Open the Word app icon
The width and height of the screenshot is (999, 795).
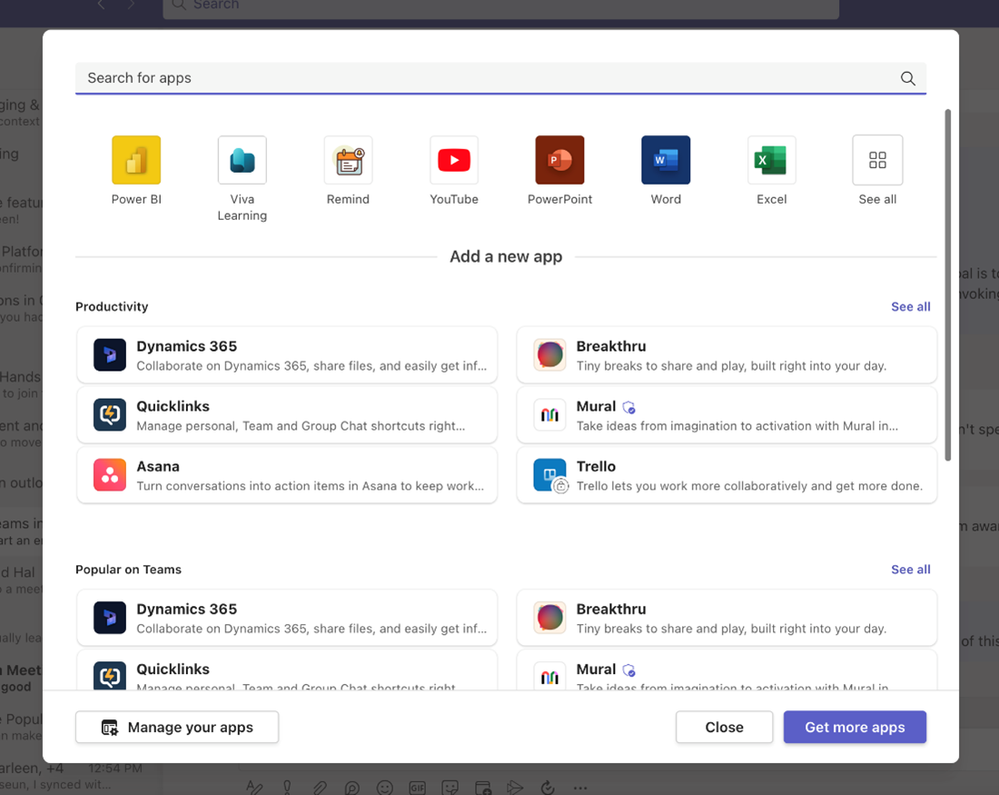click(666, 160)
